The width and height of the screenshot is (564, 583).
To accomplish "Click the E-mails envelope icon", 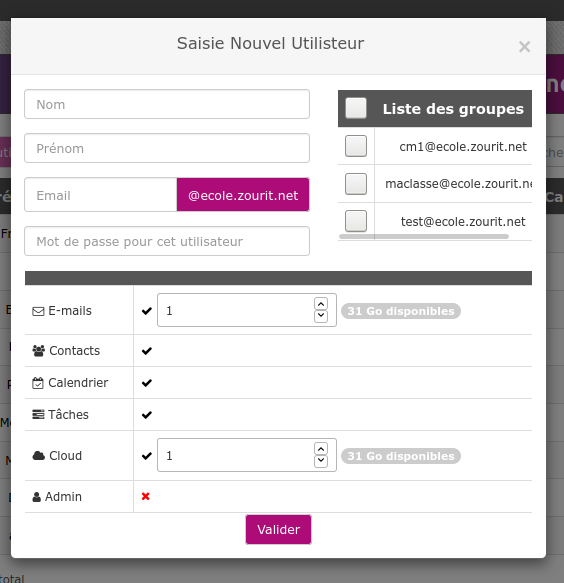I will tap(38, 311).
